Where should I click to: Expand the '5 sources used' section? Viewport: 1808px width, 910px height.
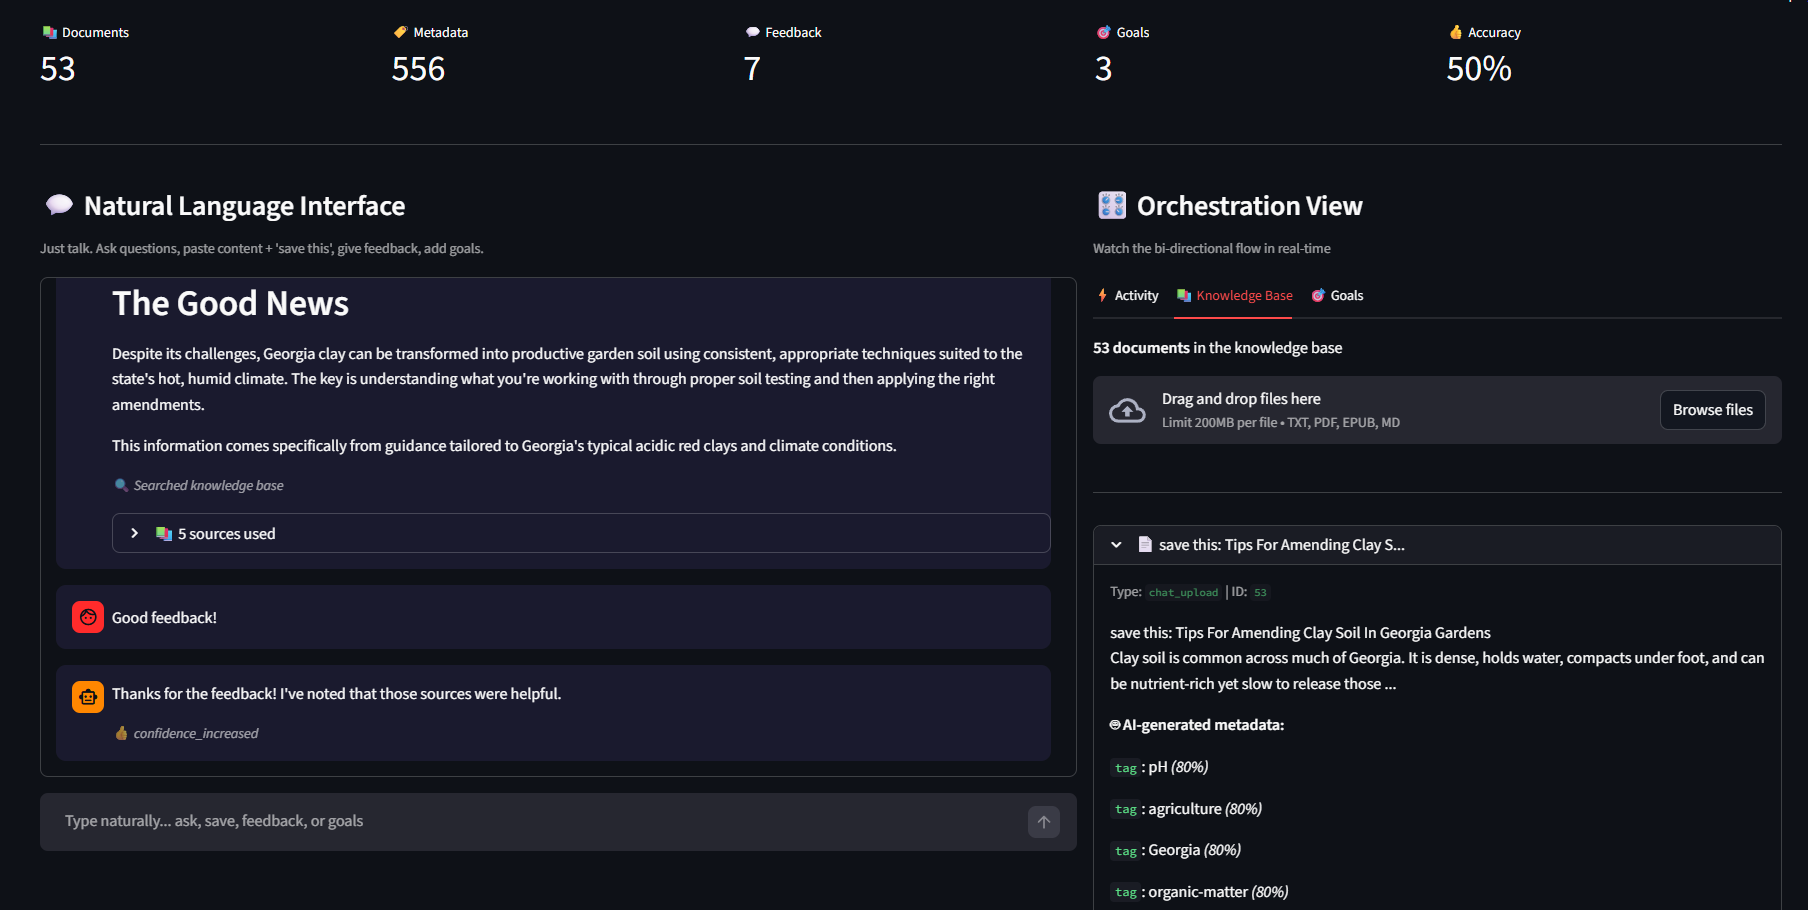point(134,533)
